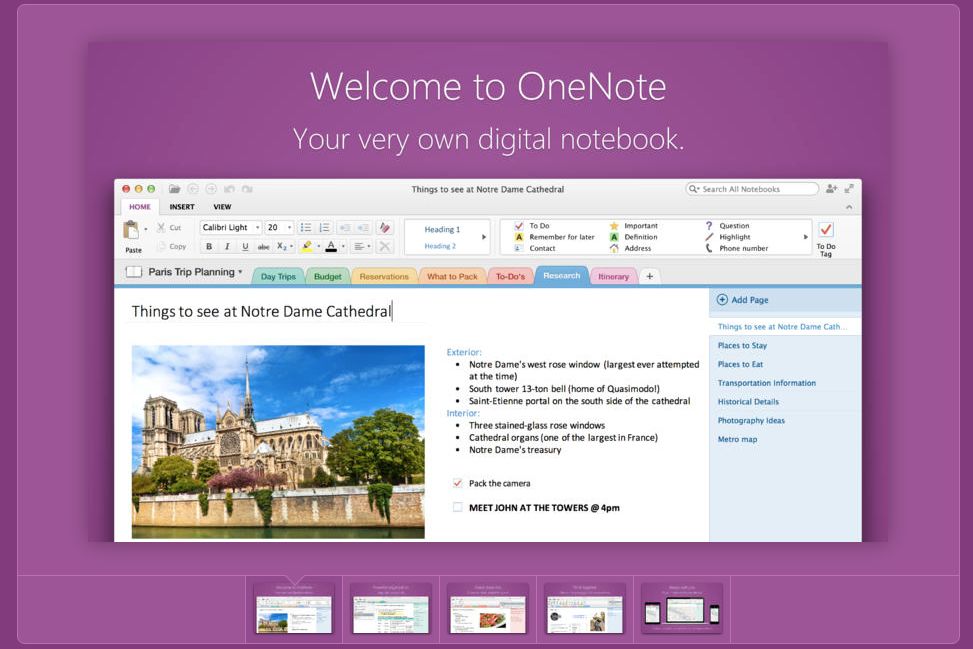
Task: Select the Question tag
Action: tap(727, 226)
